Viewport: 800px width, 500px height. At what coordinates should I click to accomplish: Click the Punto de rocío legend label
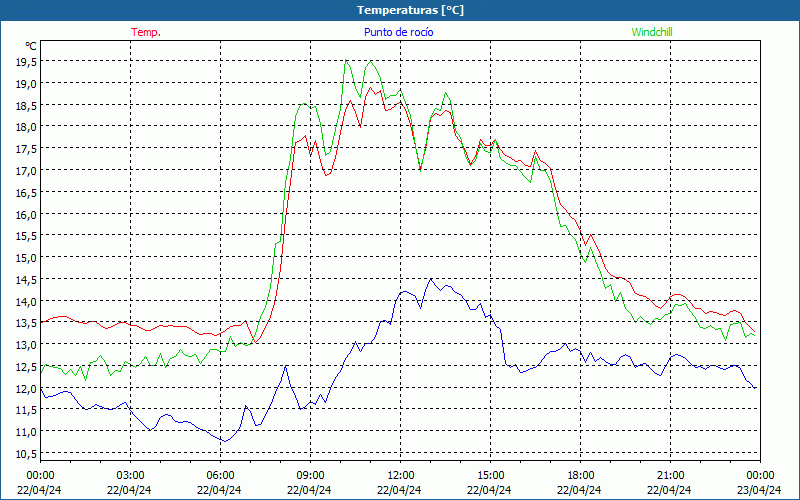[x=398, y=32]
